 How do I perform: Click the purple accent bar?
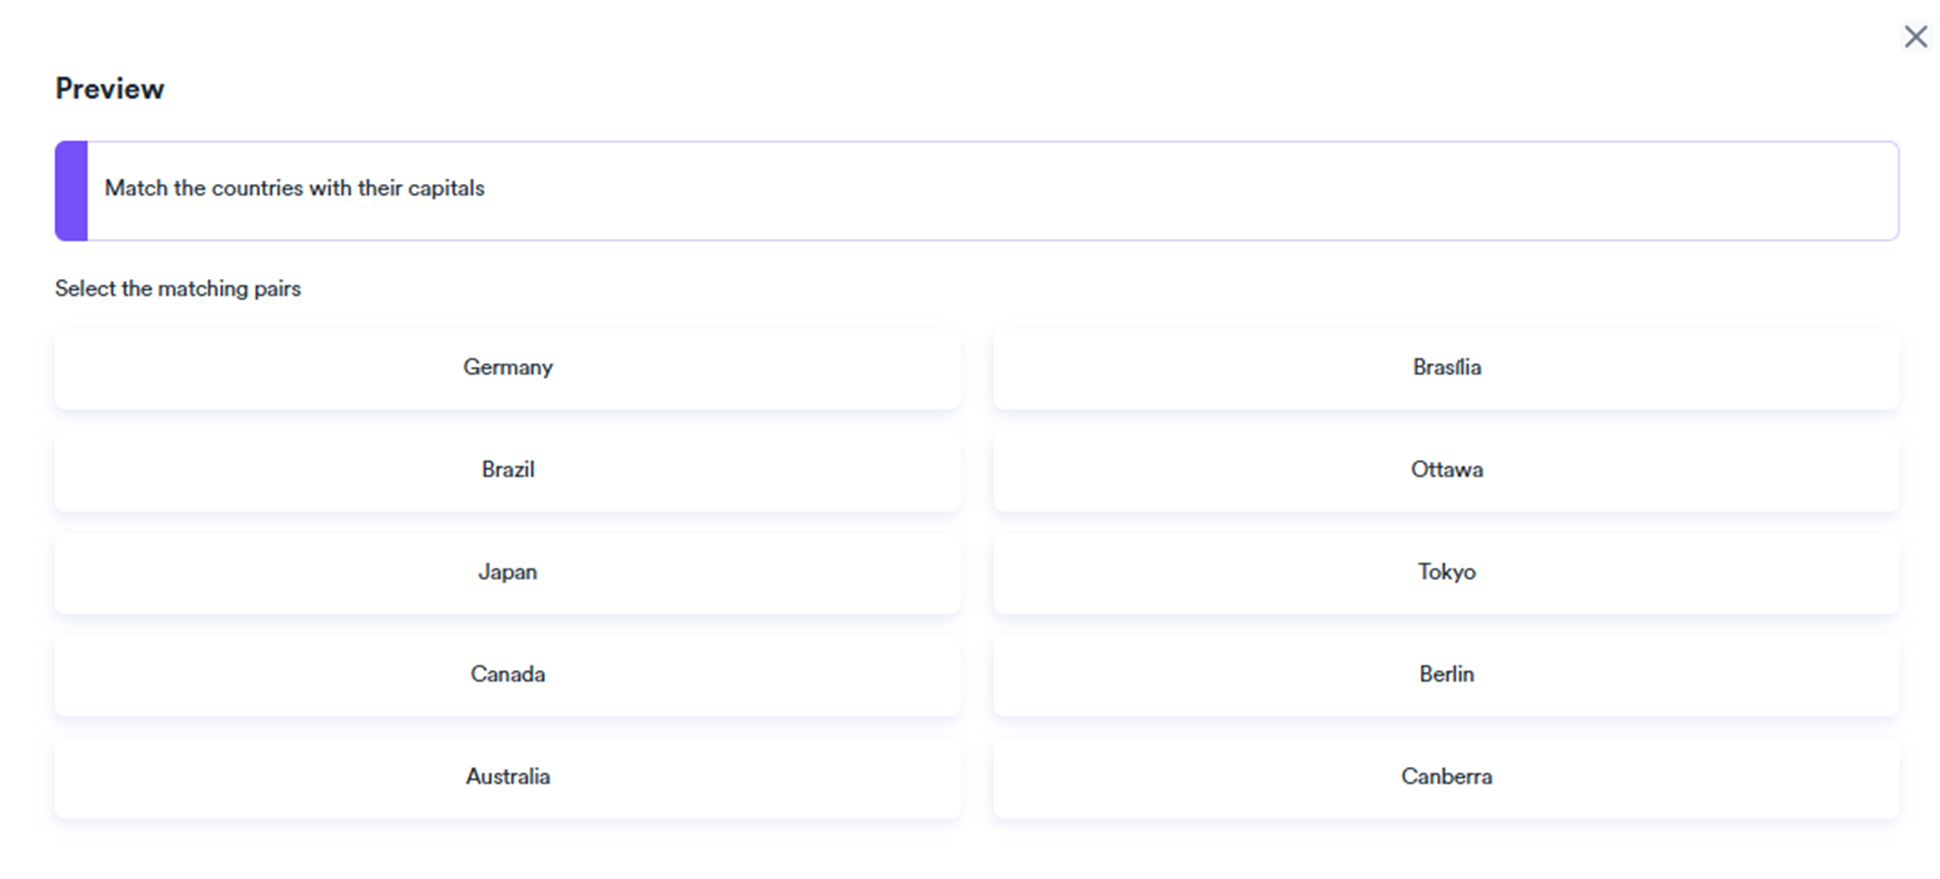click(x=71, y=190)
